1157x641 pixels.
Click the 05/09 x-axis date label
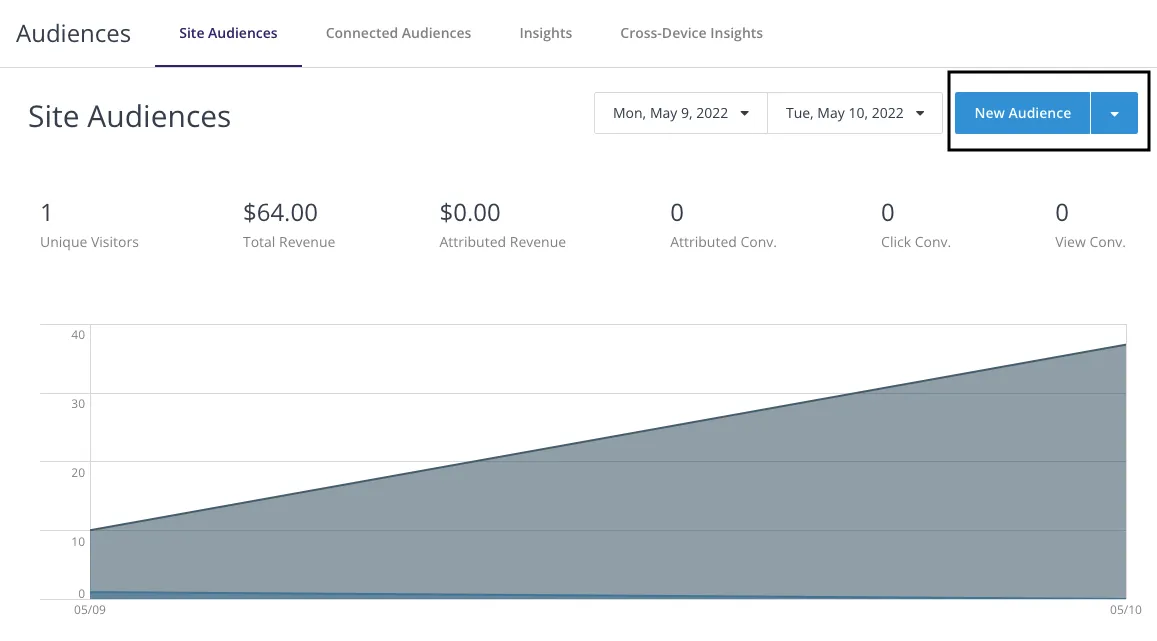click(89, 610)
